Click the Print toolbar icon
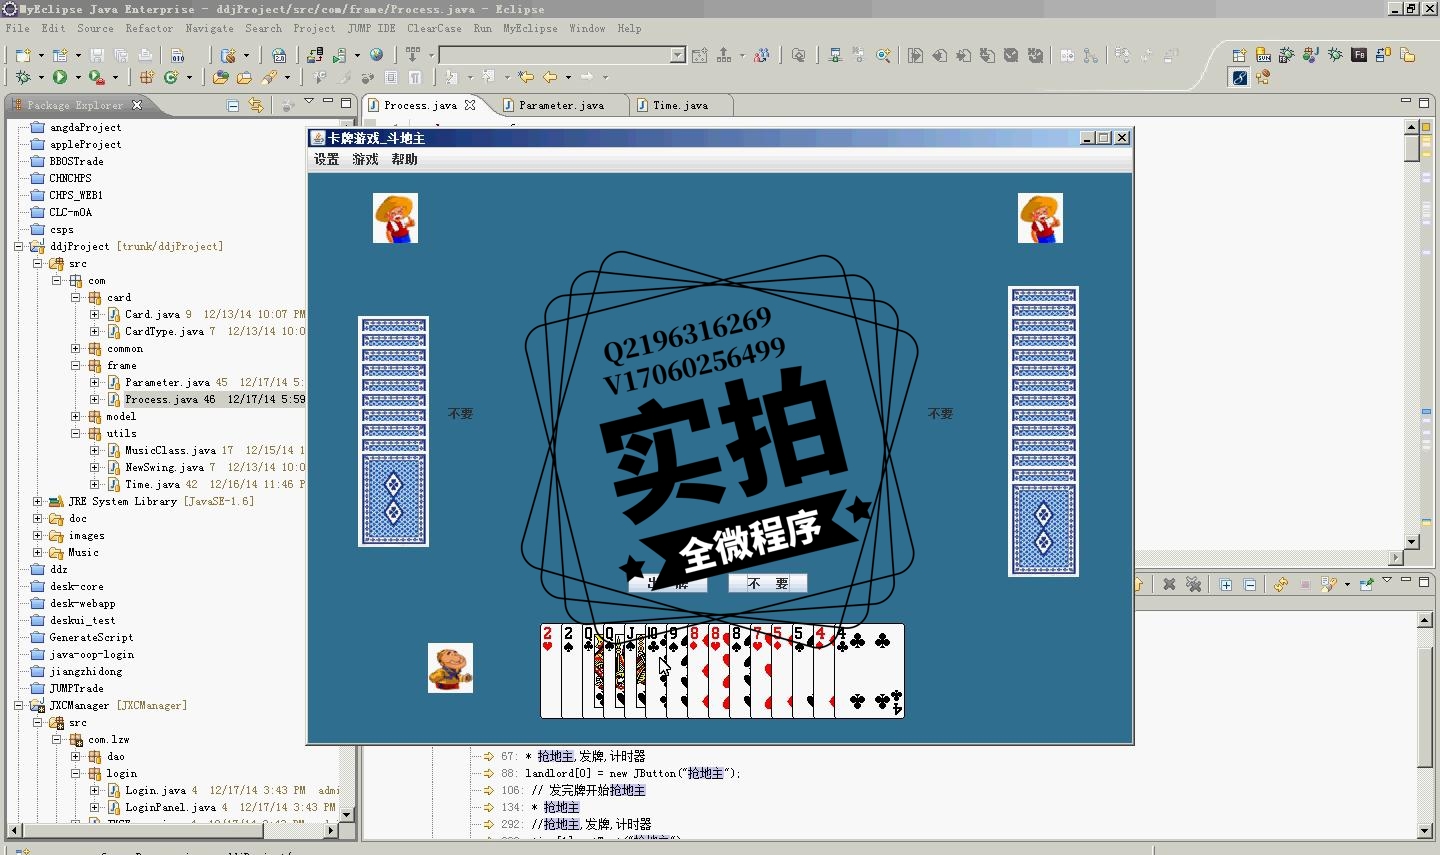 pos(145,55)
